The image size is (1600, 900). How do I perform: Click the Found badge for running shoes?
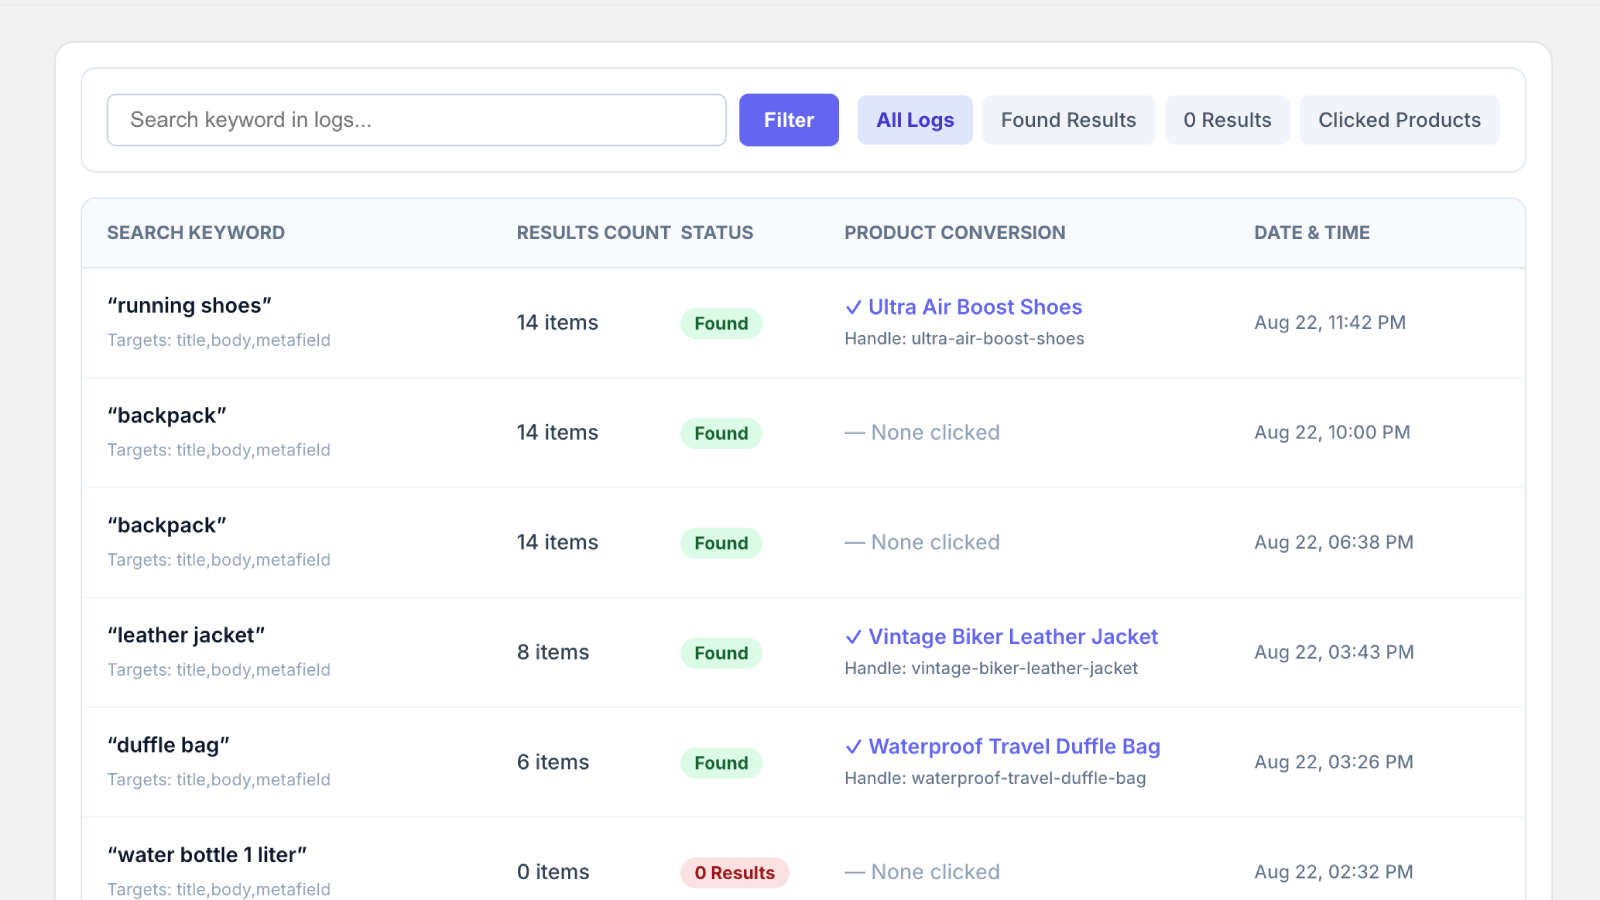click(721, 323)
